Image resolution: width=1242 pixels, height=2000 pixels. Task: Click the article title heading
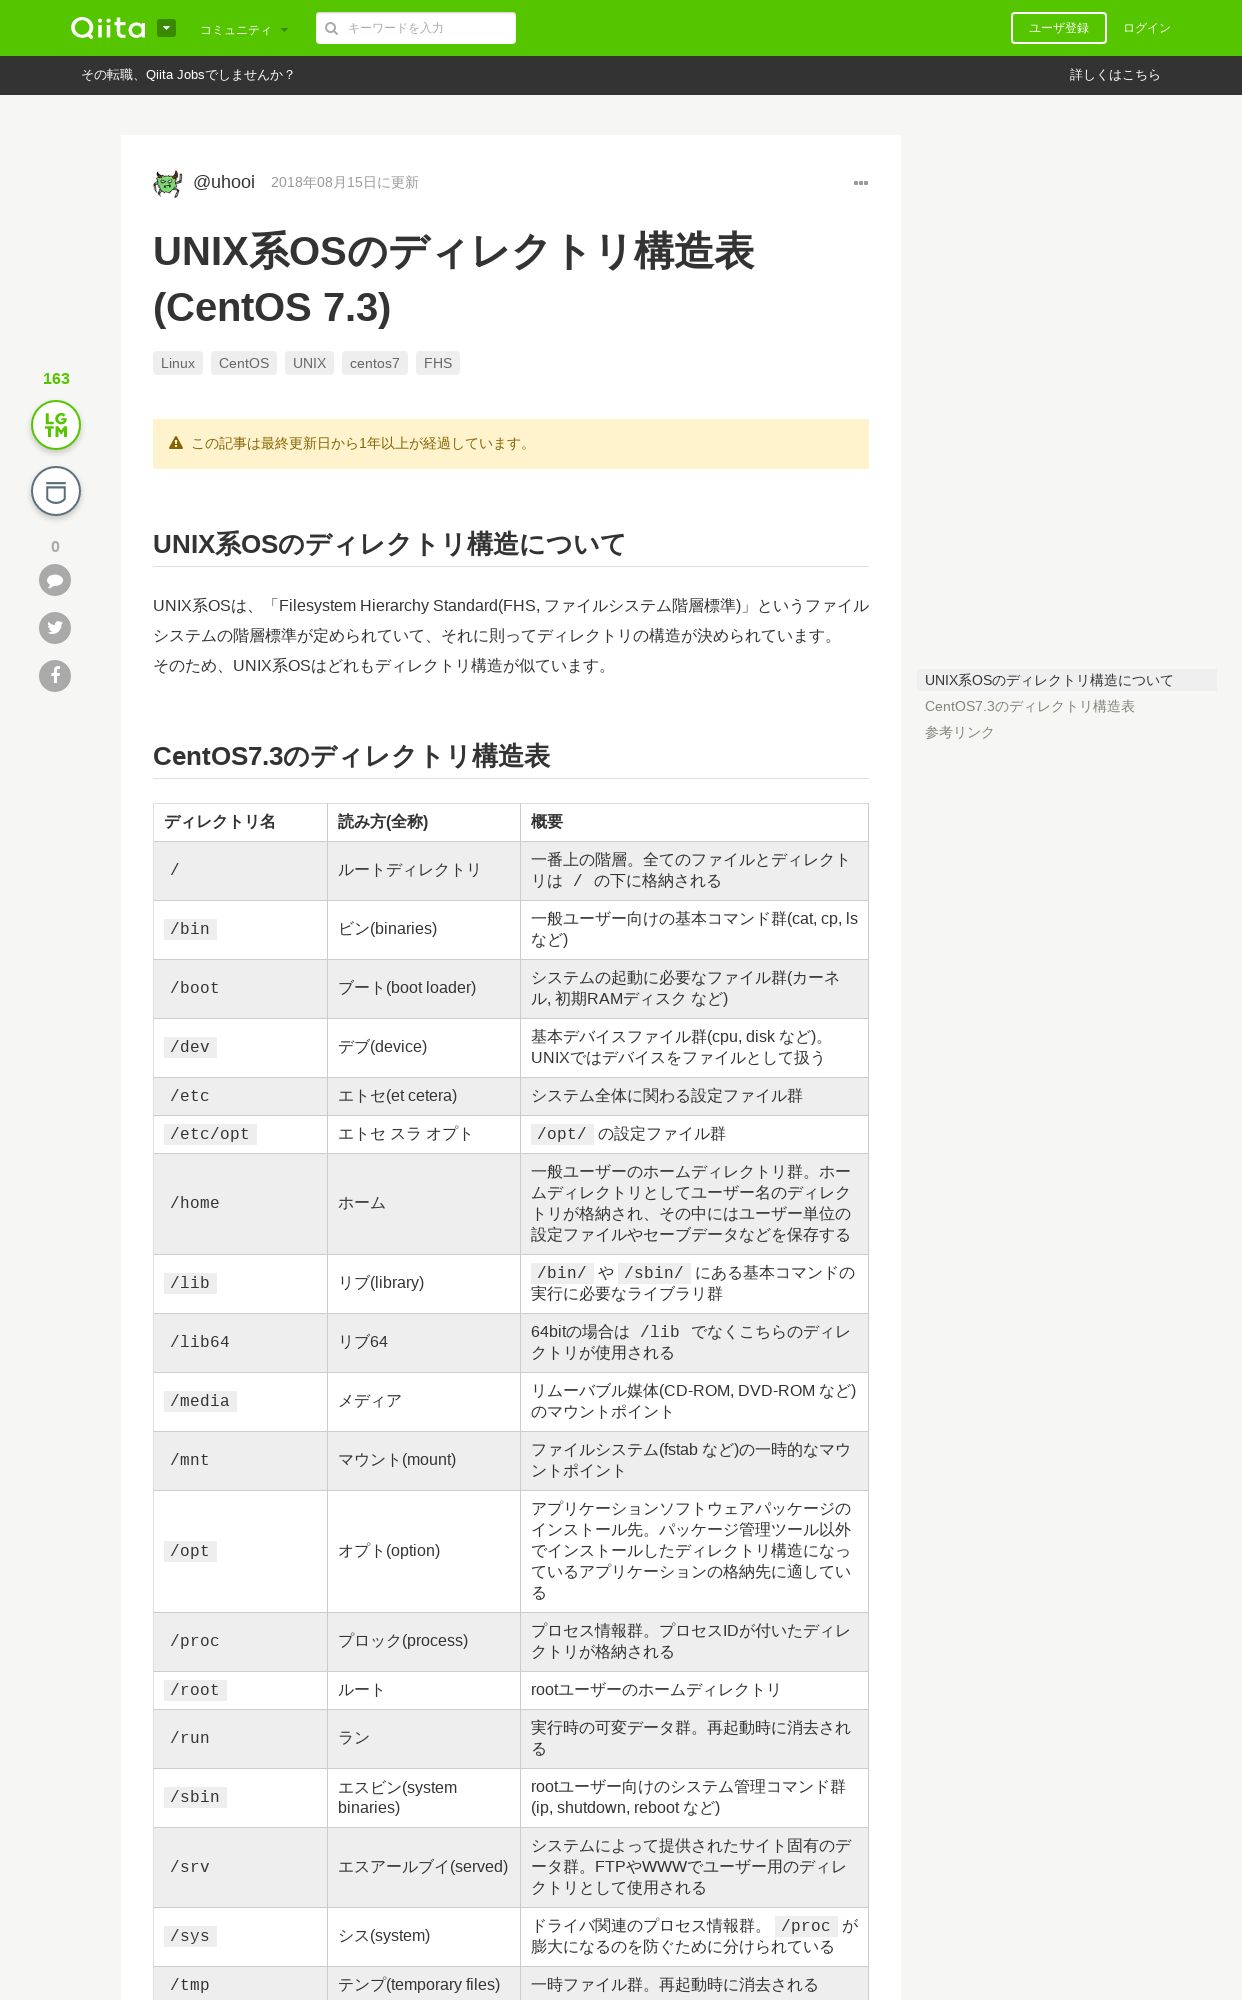pos(454,279)
